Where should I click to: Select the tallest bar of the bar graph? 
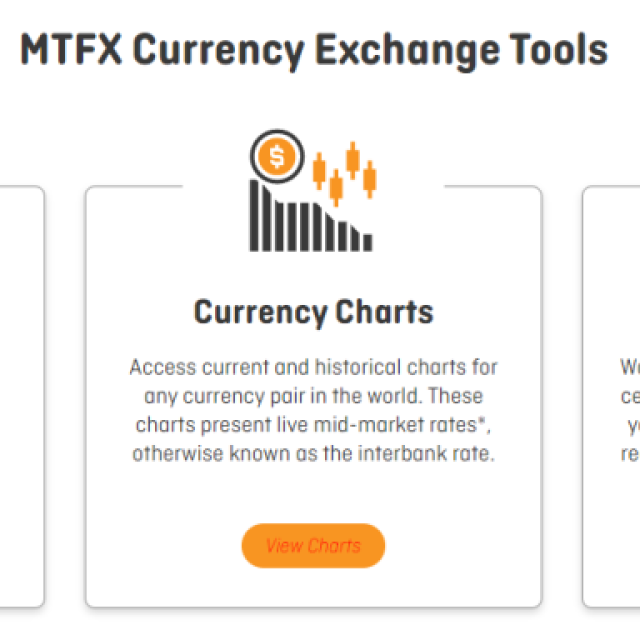click(x=254, y=216)
